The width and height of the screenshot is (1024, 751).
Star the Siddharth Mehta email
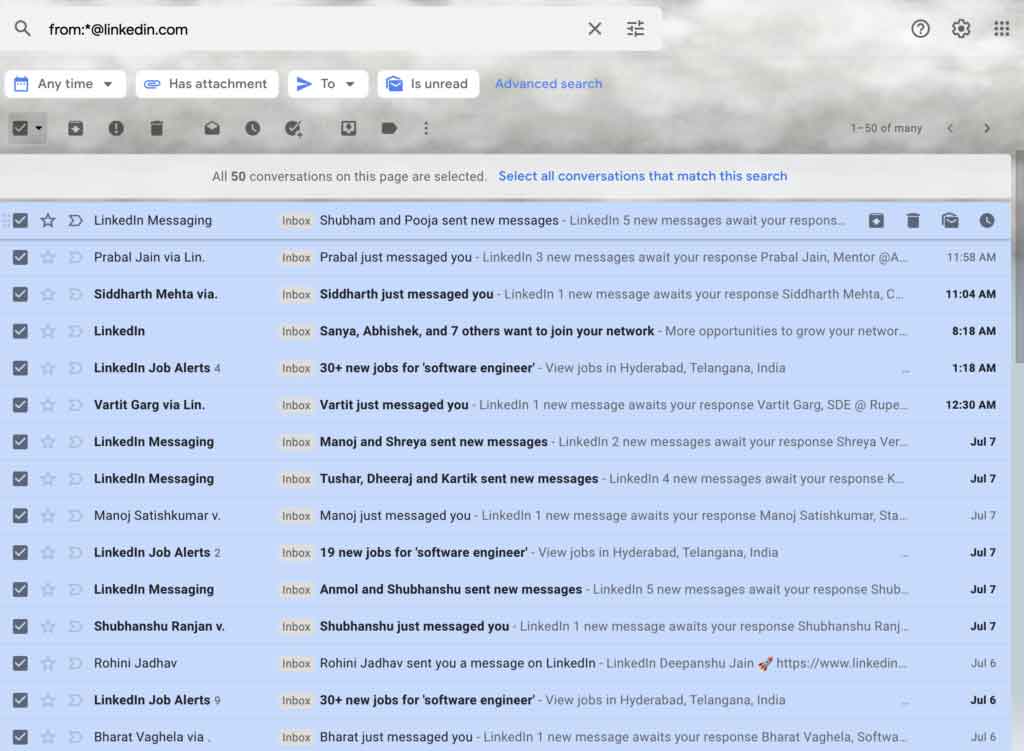coord(48,295)
